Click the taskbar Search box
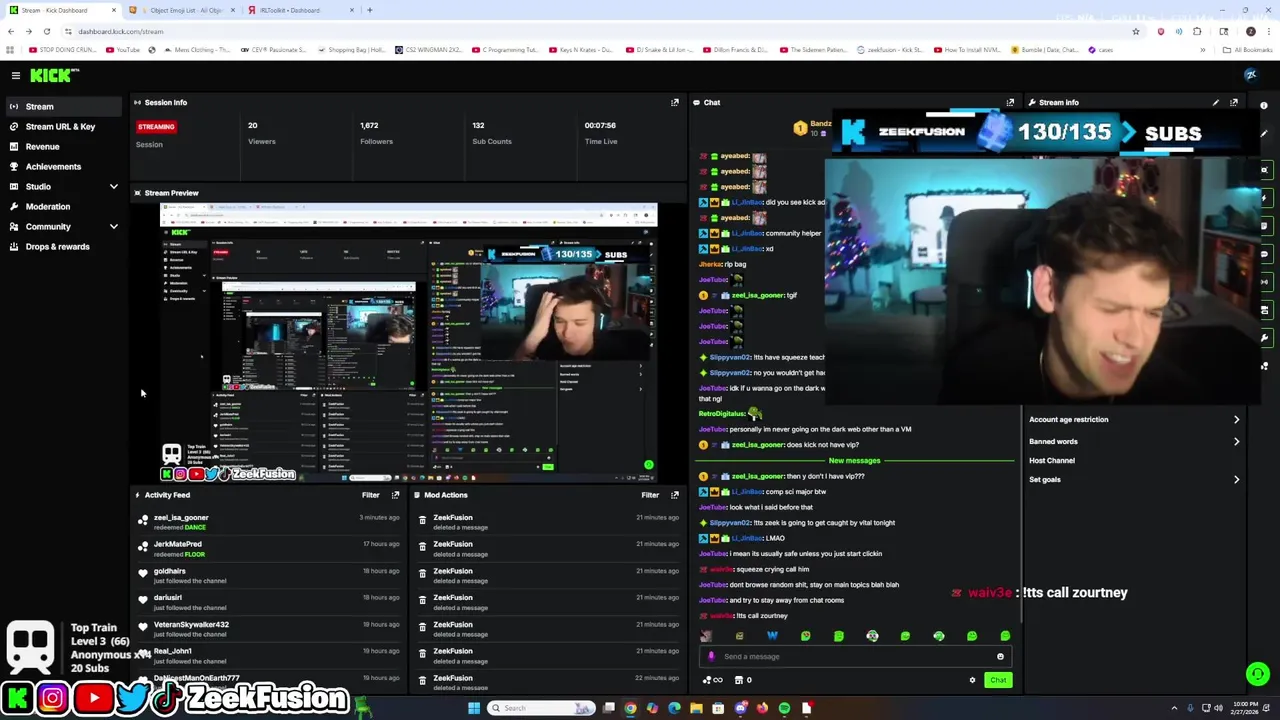The width and height of the screenshot is (1280, 720). tap(541, 708)
